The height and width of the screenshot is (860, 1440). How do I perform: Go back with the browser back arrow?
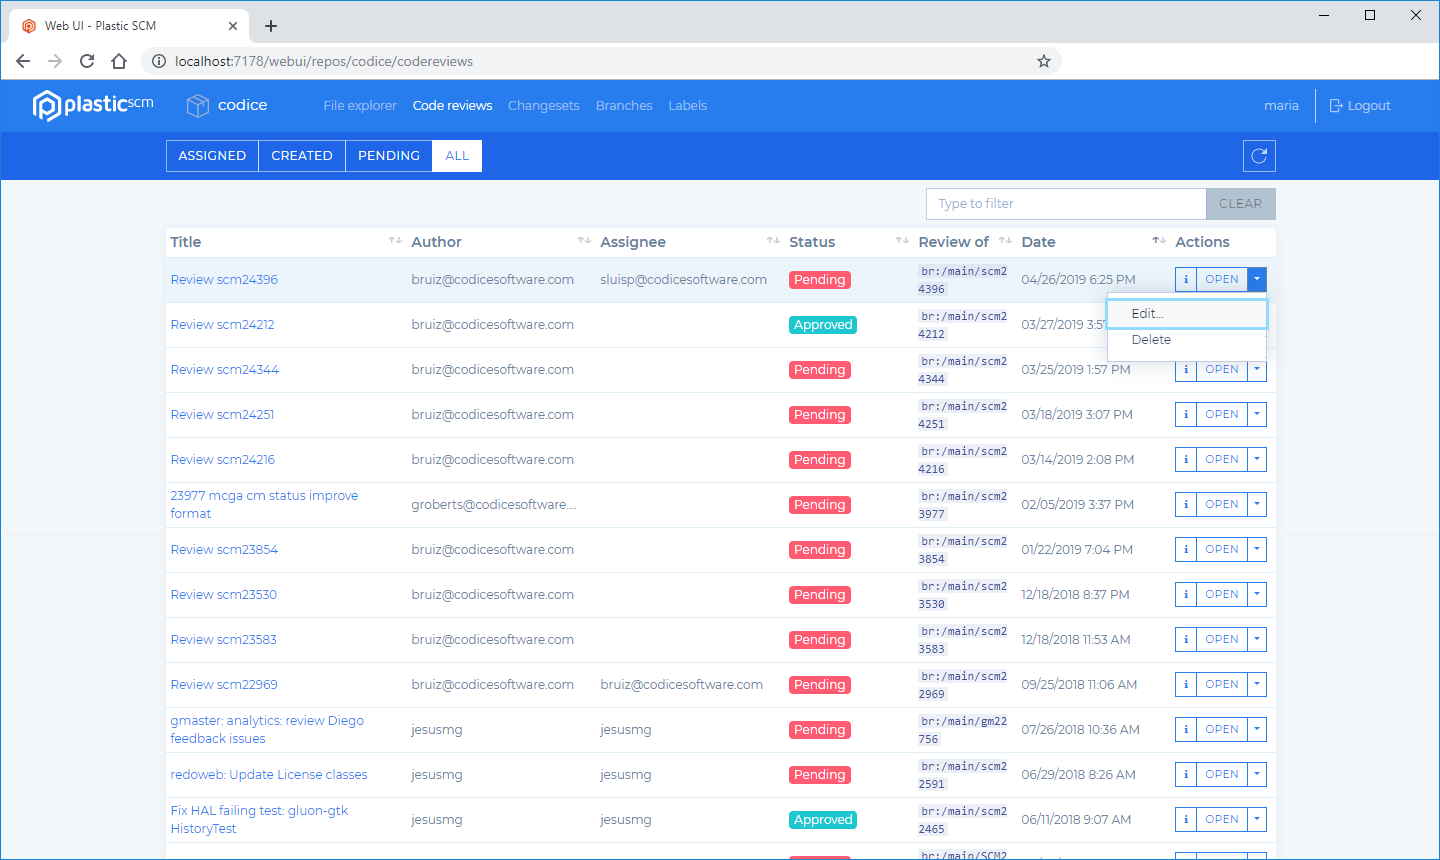click(x=23, y=61)
